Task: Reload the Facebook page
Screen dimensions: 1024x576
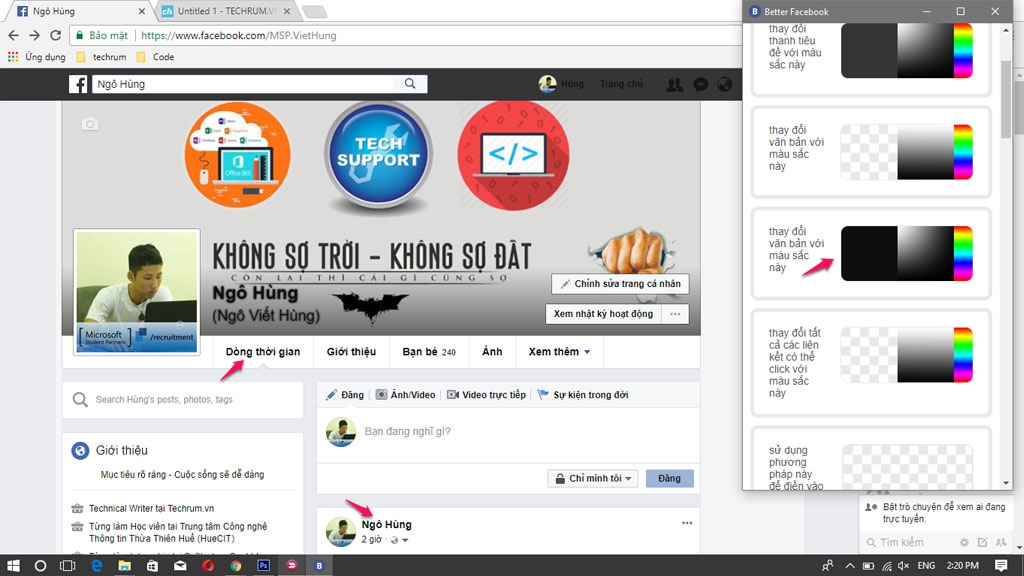Action: coord(56,35)
